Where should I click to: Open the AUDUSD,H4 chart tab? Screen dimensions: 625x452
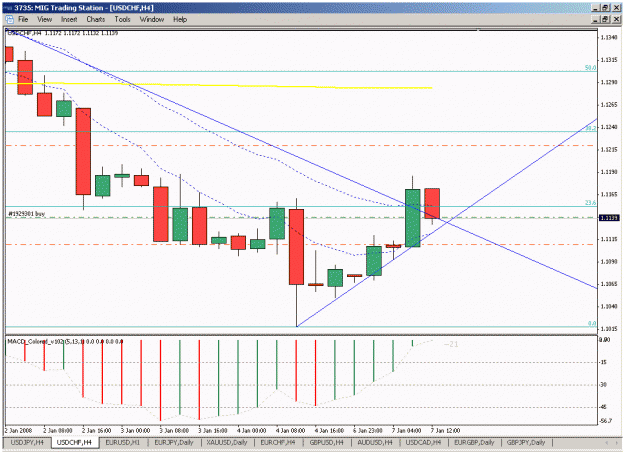click(375, 442)
